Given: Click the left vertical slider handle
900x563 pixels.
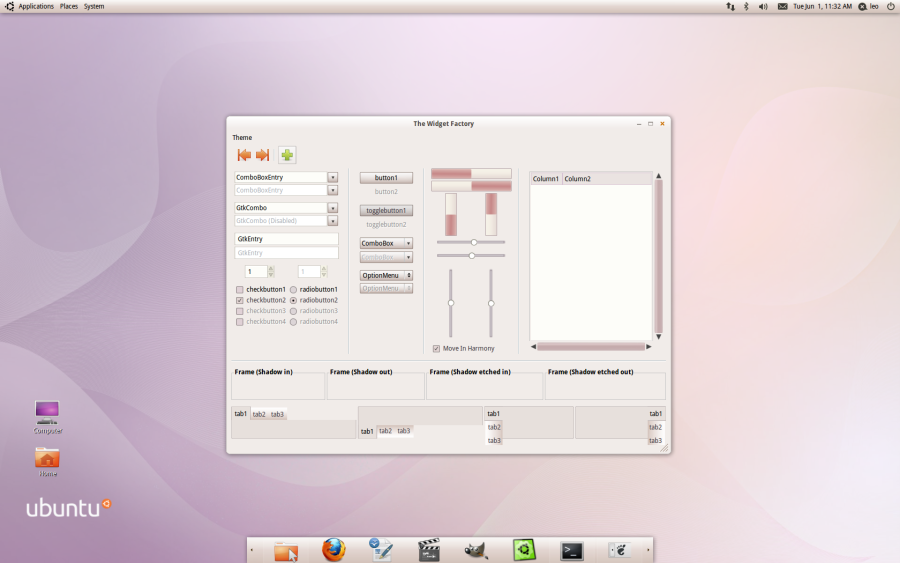Looking at the screenshot, I should click(451, 303).
